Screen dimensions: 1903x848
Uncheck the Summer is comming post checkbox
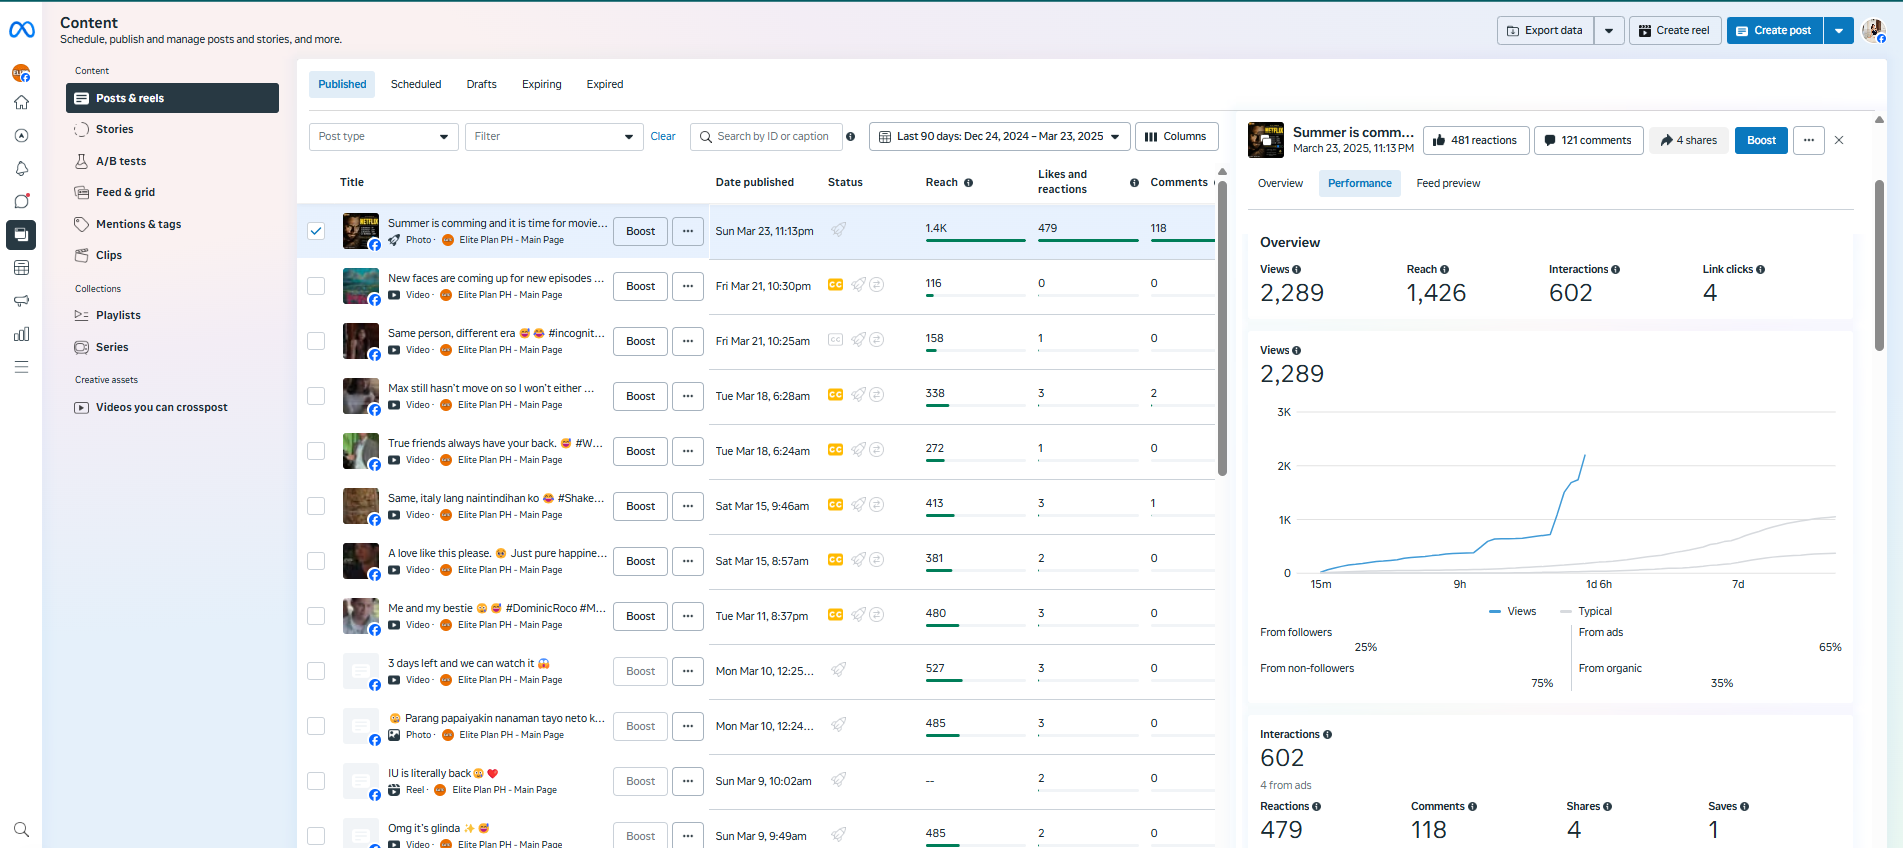pyautogui.click(x=316, y=231)
